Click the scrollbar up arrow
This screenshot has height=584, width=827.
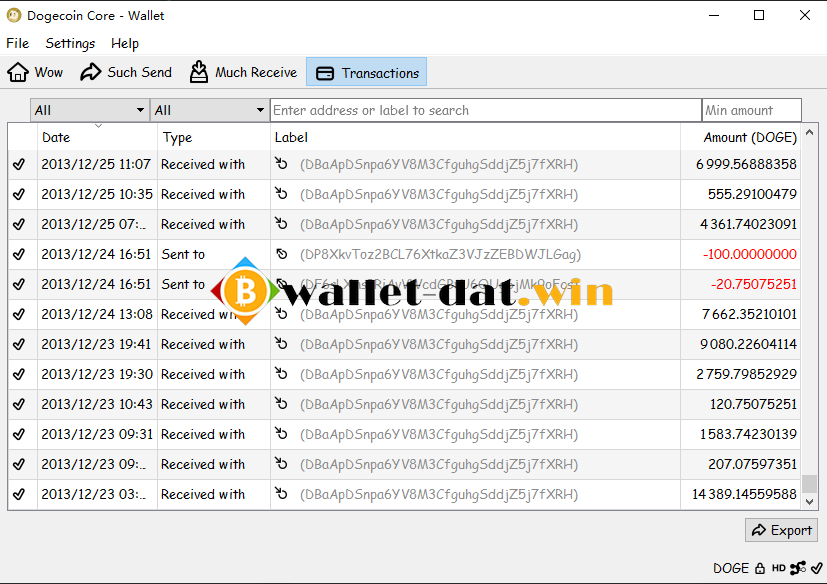pos(810,132)
